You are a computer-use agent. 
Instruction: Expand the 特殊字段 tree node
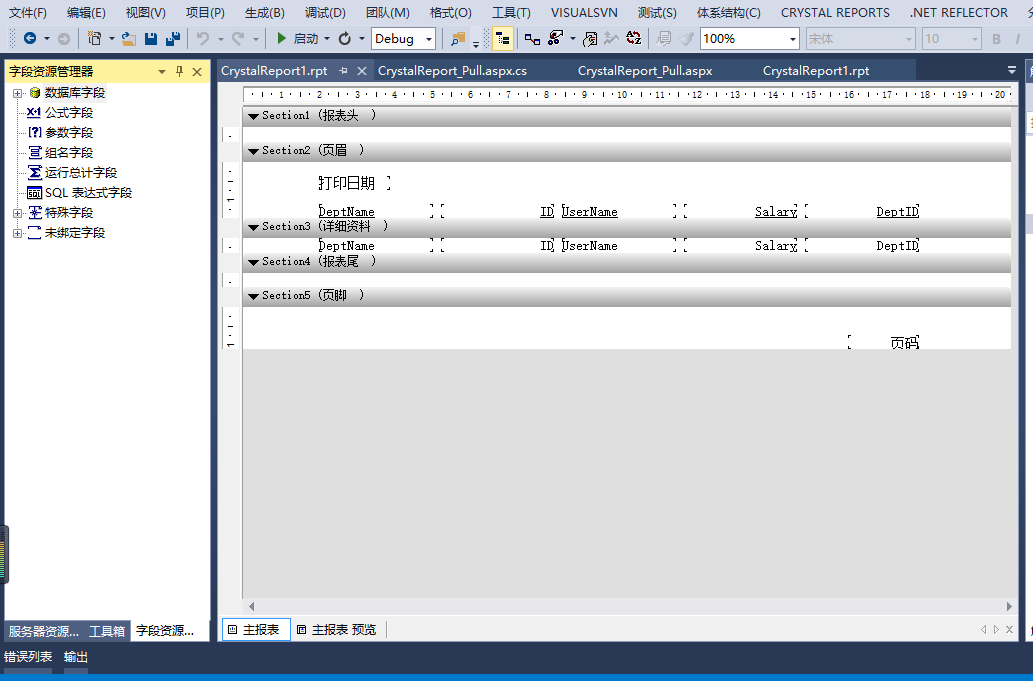point(17,213)
